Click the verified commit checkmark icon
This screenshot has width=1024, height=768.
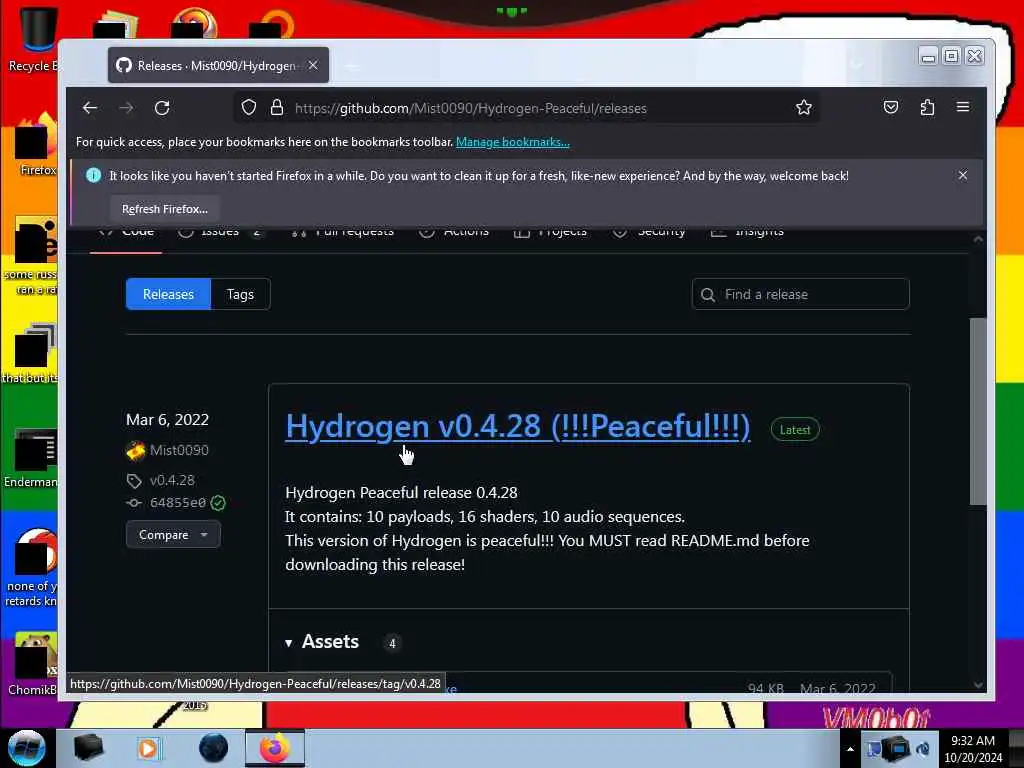pos(218,503)
